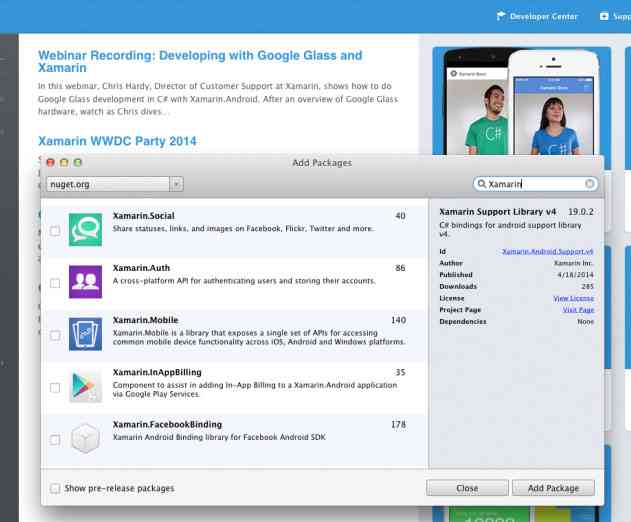Click the Close button
The height and width of the screenshot is (522, 631).
click(x=467, y=488)
